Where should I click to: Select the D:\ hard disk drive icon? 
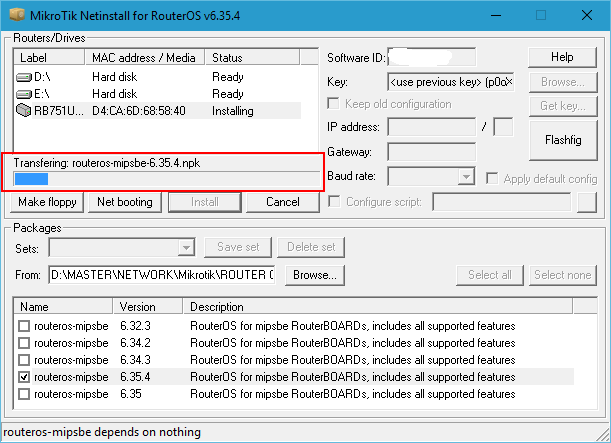point(23,77)
